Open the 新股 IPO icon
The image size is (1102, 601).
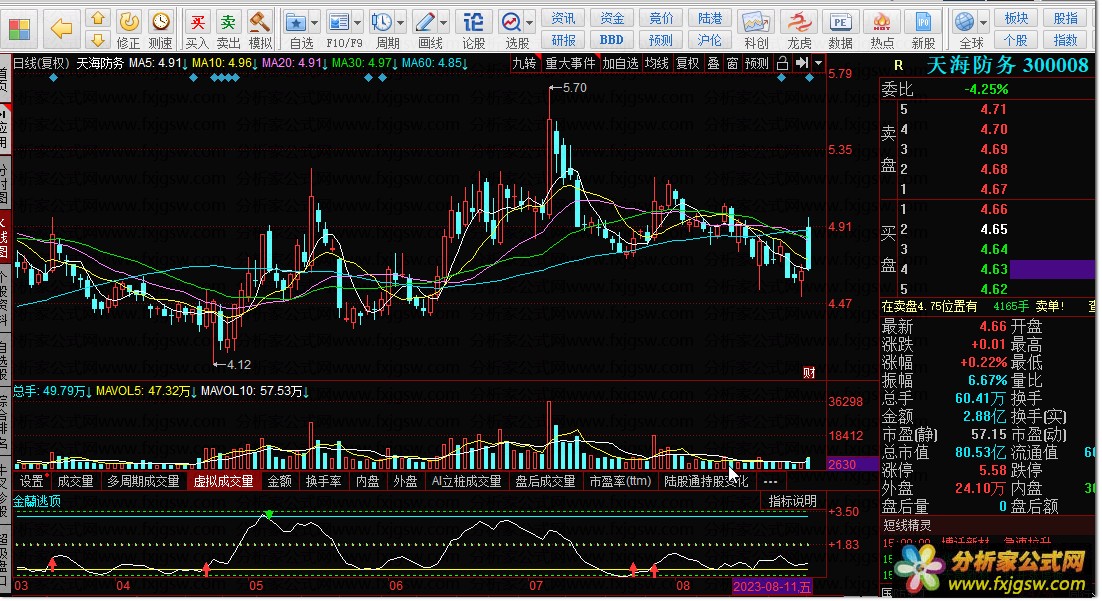pos(923,22)
